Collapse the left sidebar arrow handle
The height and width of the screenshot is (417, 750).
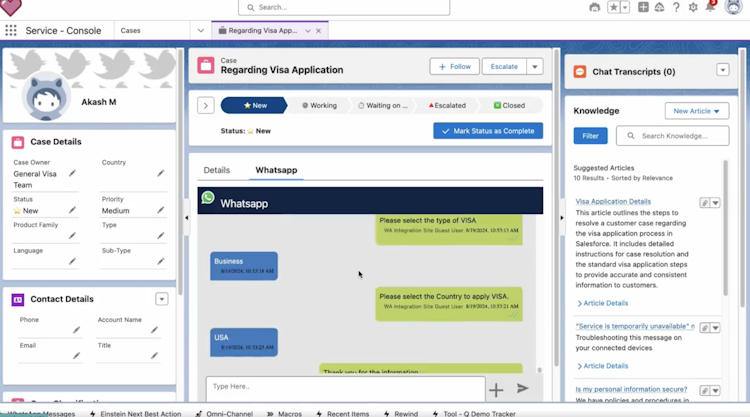pyautogui.click(x=187, y=218)
